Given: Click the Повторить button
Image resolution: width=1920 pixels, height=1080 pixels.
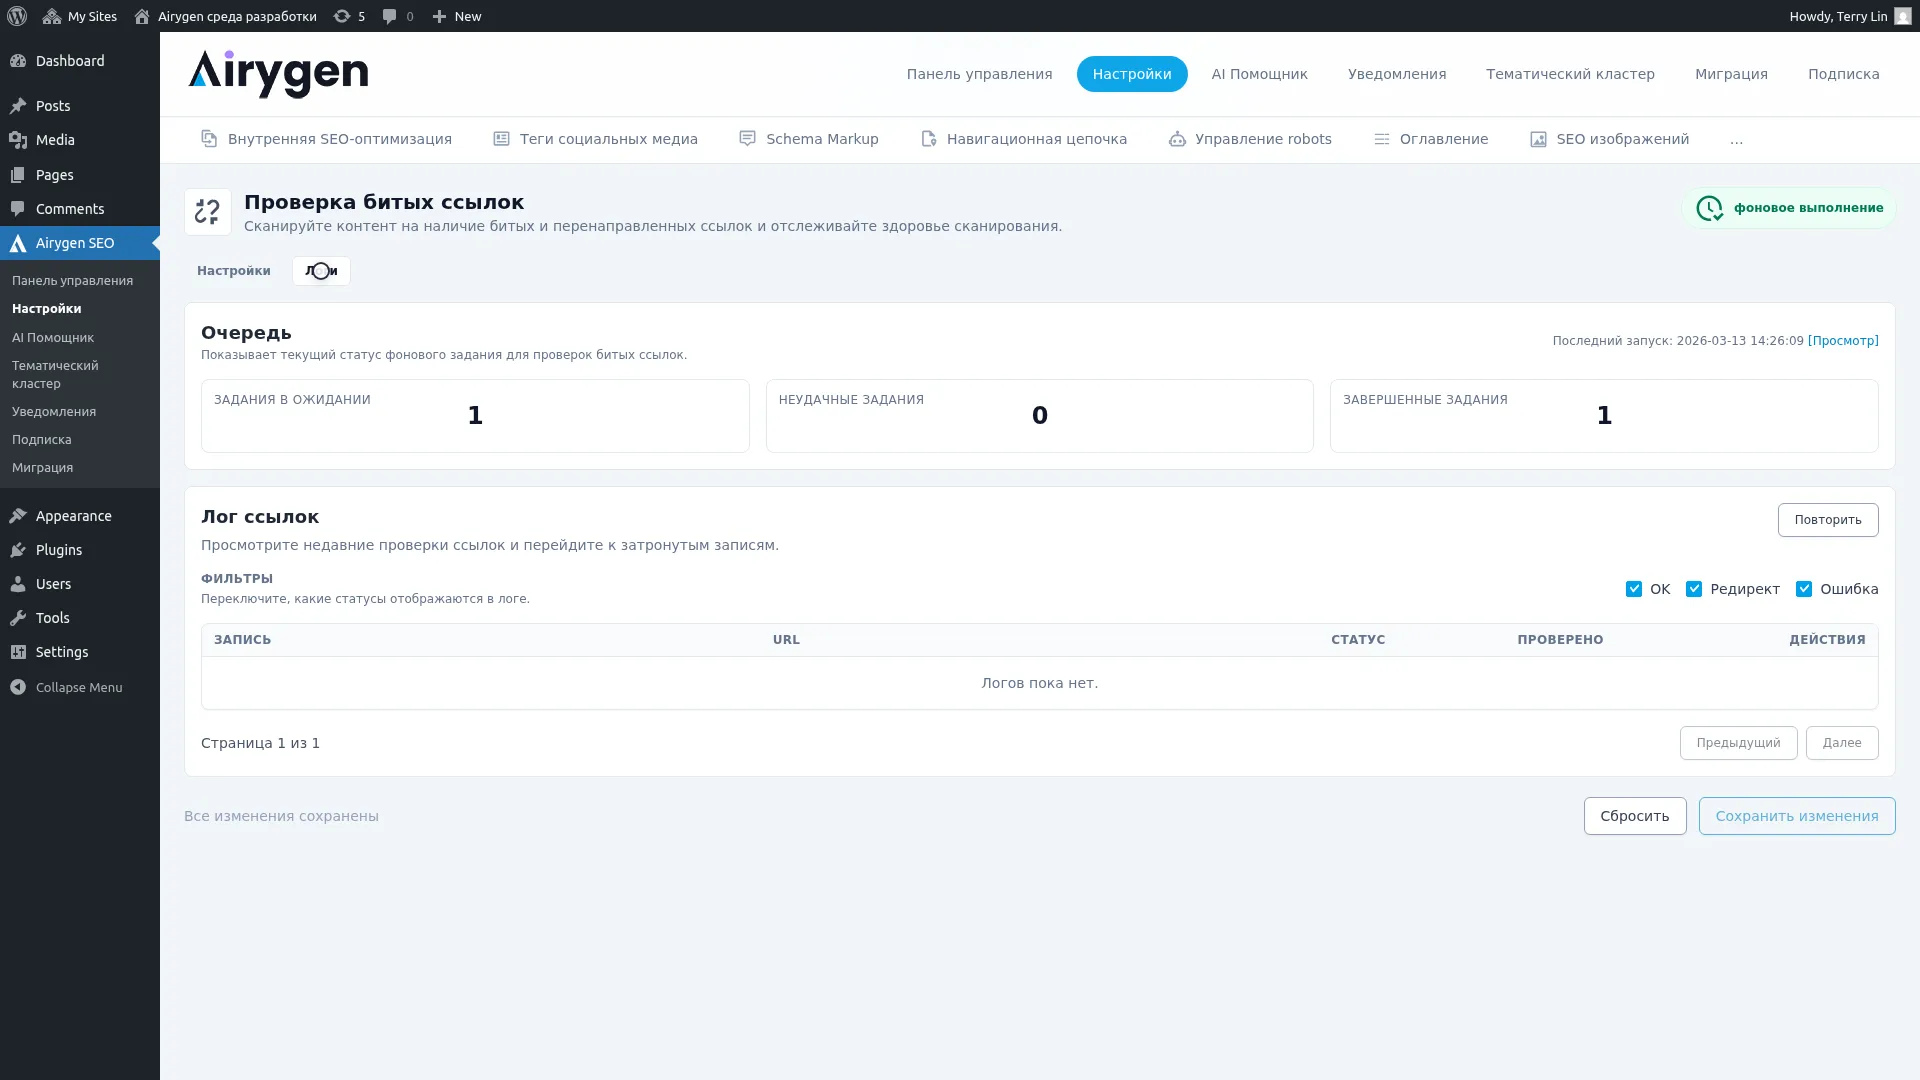Looking at the screenshot, I should [1828, 520].
